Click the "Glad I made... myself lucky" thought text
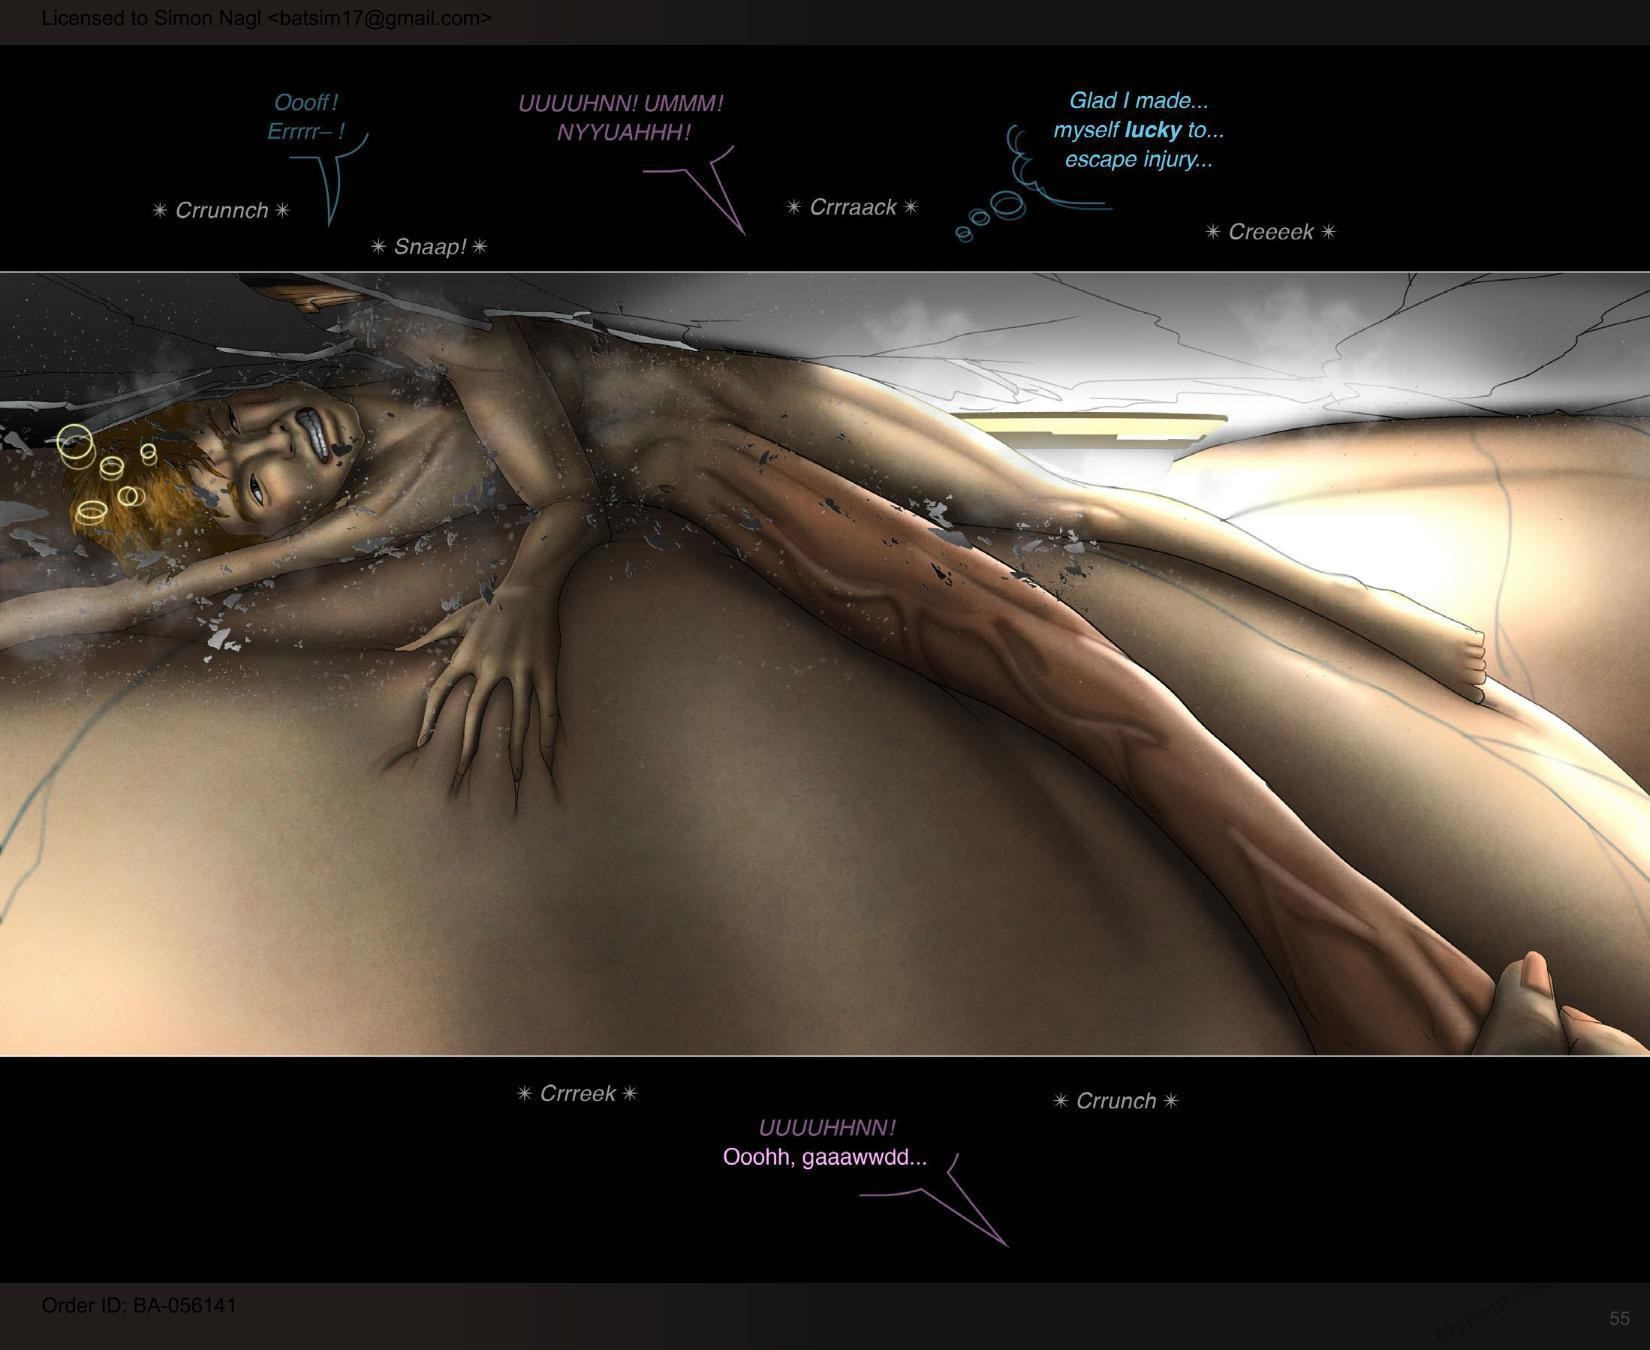This screenshot has width=1650, height=1350. coord(1138,130)
